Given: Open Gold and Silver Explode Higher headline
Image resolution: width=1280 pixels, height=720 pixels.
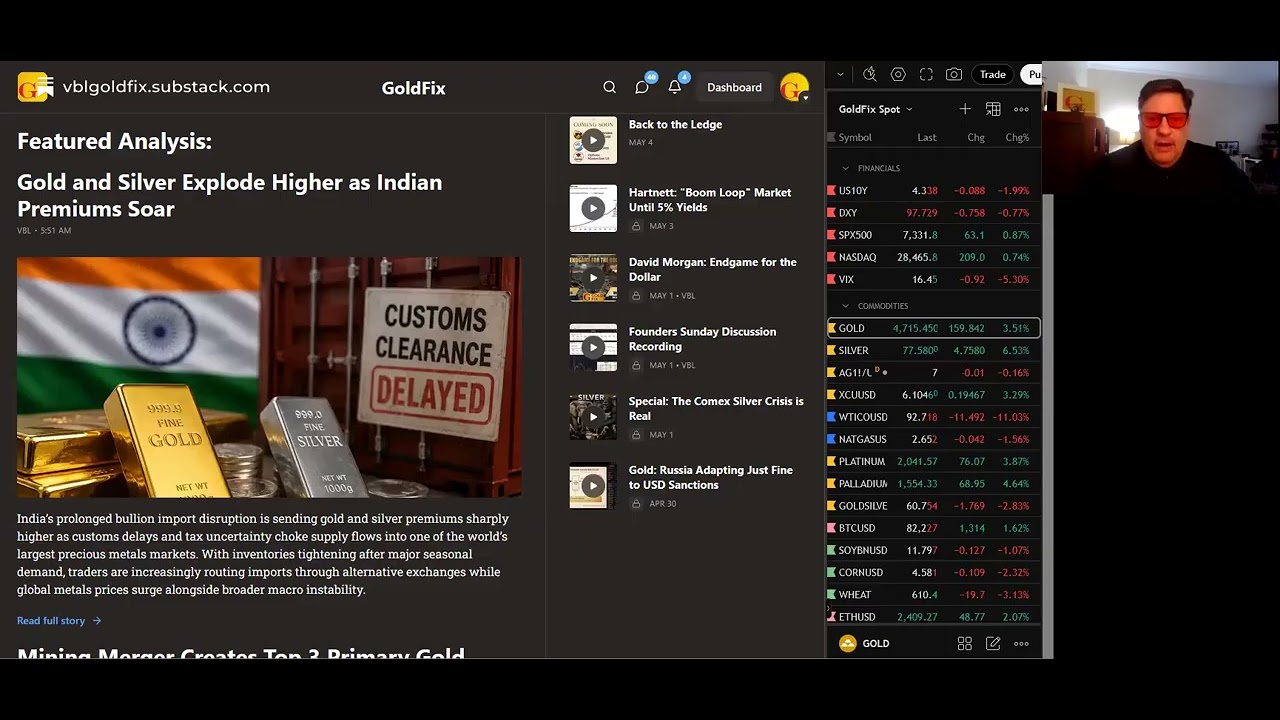Looking at the screenshot, I should pos(229,195).
